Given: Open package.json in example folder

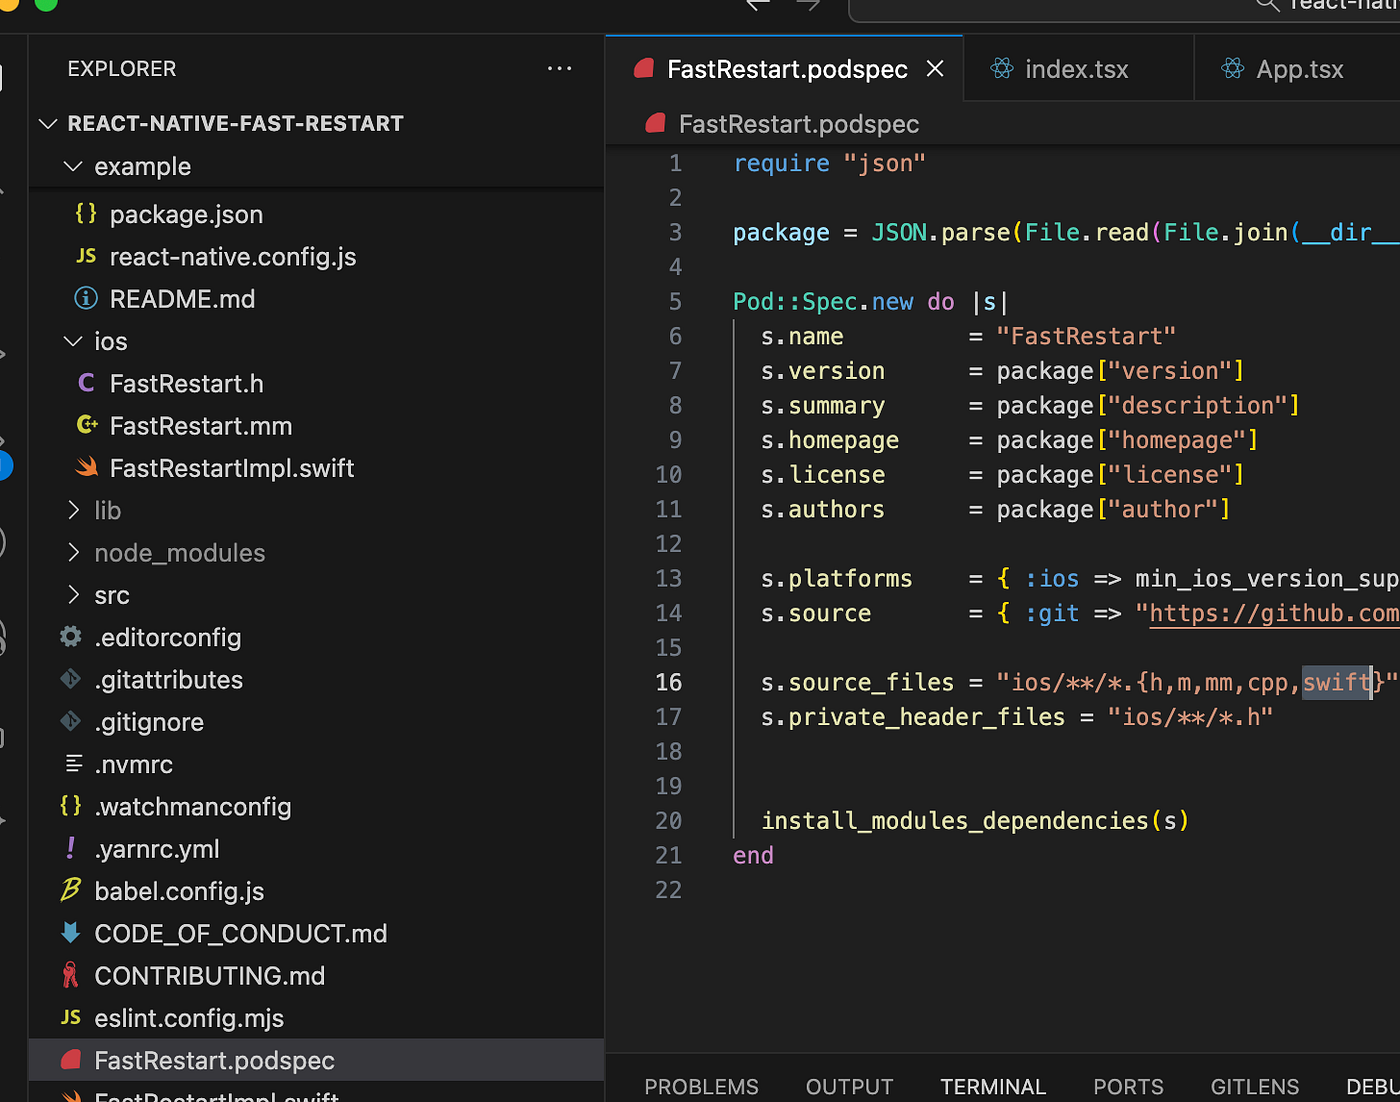Looking at the screenshot, I should 315,214.
